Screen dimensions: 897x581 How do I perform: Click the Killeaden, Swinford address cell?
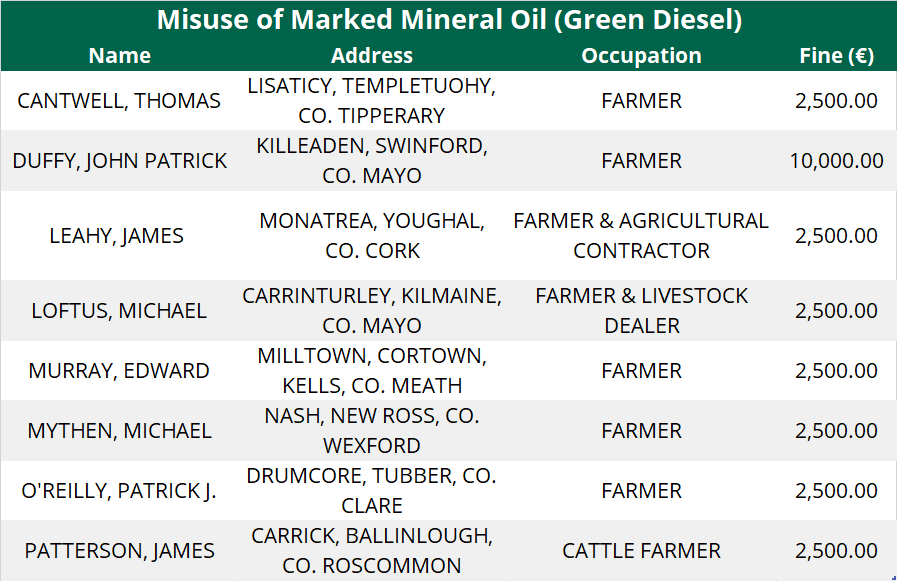[372, 161]
